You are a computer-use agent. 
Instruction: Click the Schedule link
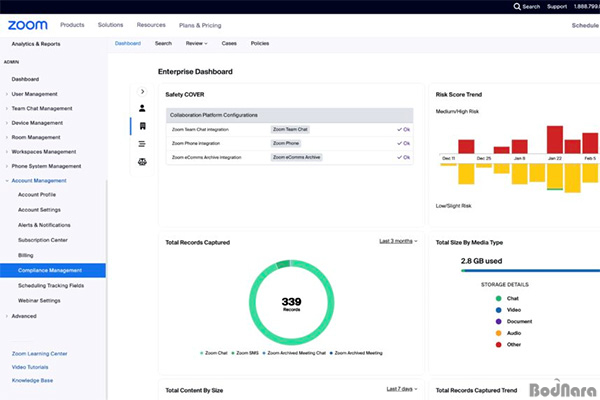point(585,25)
